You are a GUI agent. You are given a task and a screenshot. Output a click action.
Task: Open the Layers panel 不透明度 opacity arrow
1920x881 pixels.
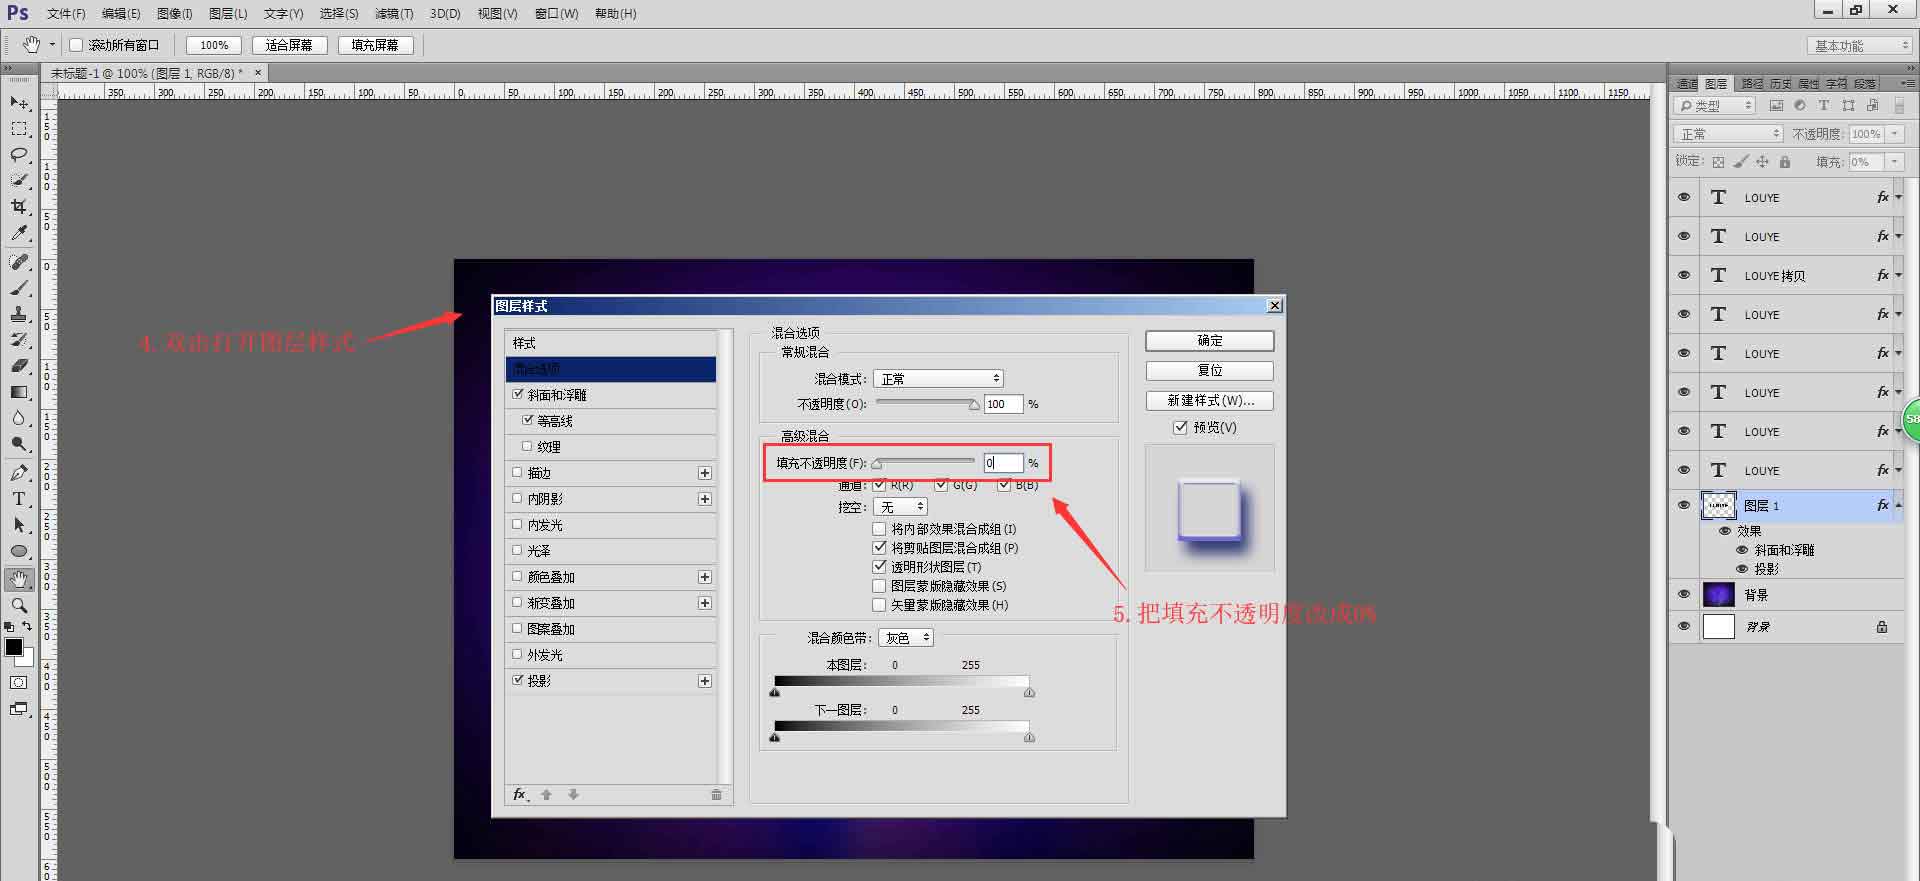[x=1895, y=134]
